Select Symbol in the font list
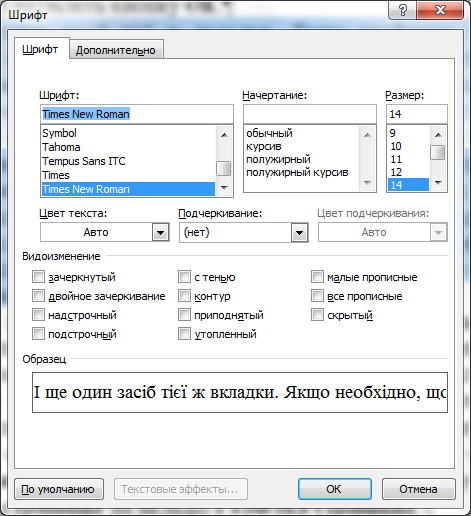This screenshot has height=516, width=471. click(x=128, y=133)
